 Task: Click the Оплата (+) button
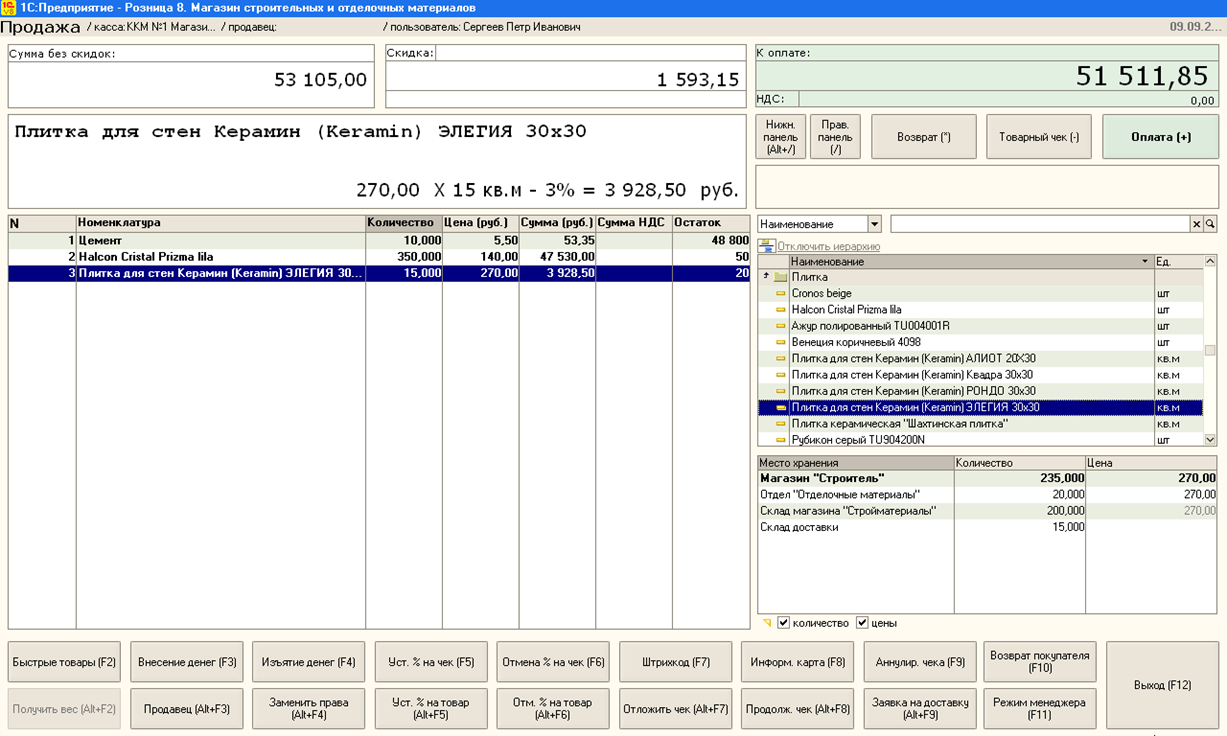pyautogui.click(x=1160, y=137)
